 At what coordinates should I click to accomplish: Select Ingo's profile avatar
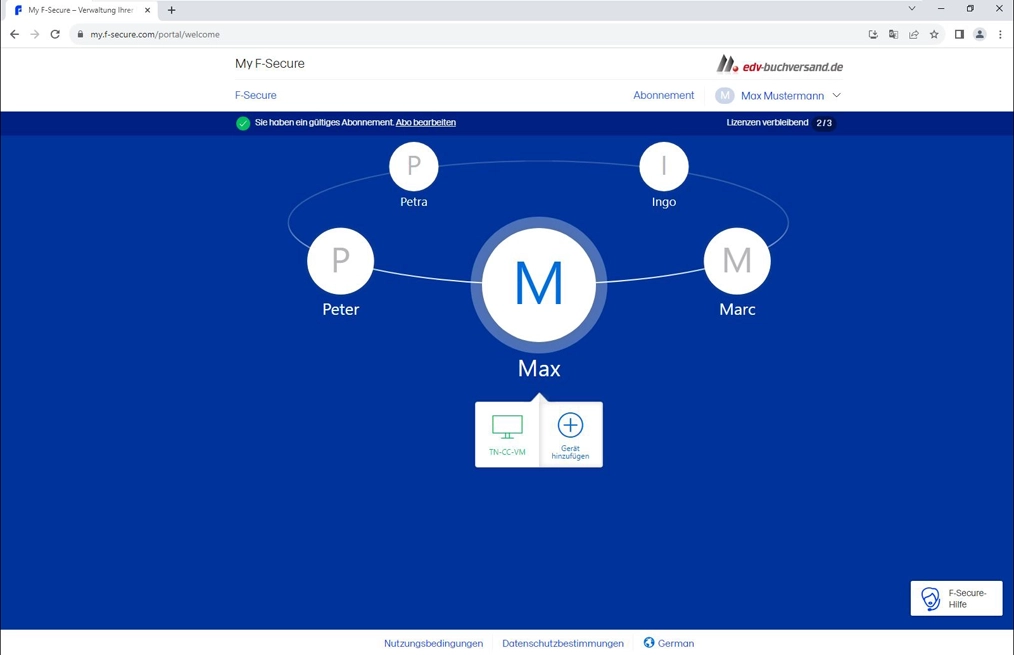663,166
